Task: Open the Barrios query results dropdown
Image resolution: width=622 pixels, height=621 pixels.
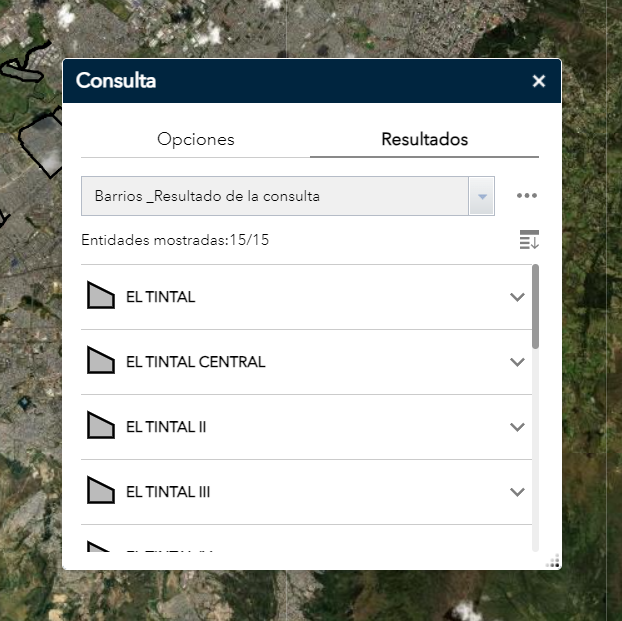Action: (x=482, y=196)
